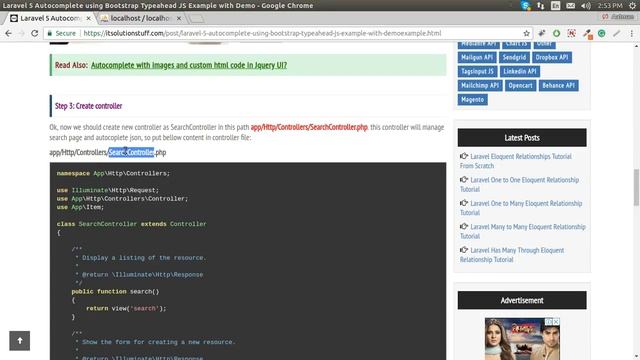
Task: Open Laravel One to Many Eloquent Relationship Tutorial
Action: click(x=521, y=208)
